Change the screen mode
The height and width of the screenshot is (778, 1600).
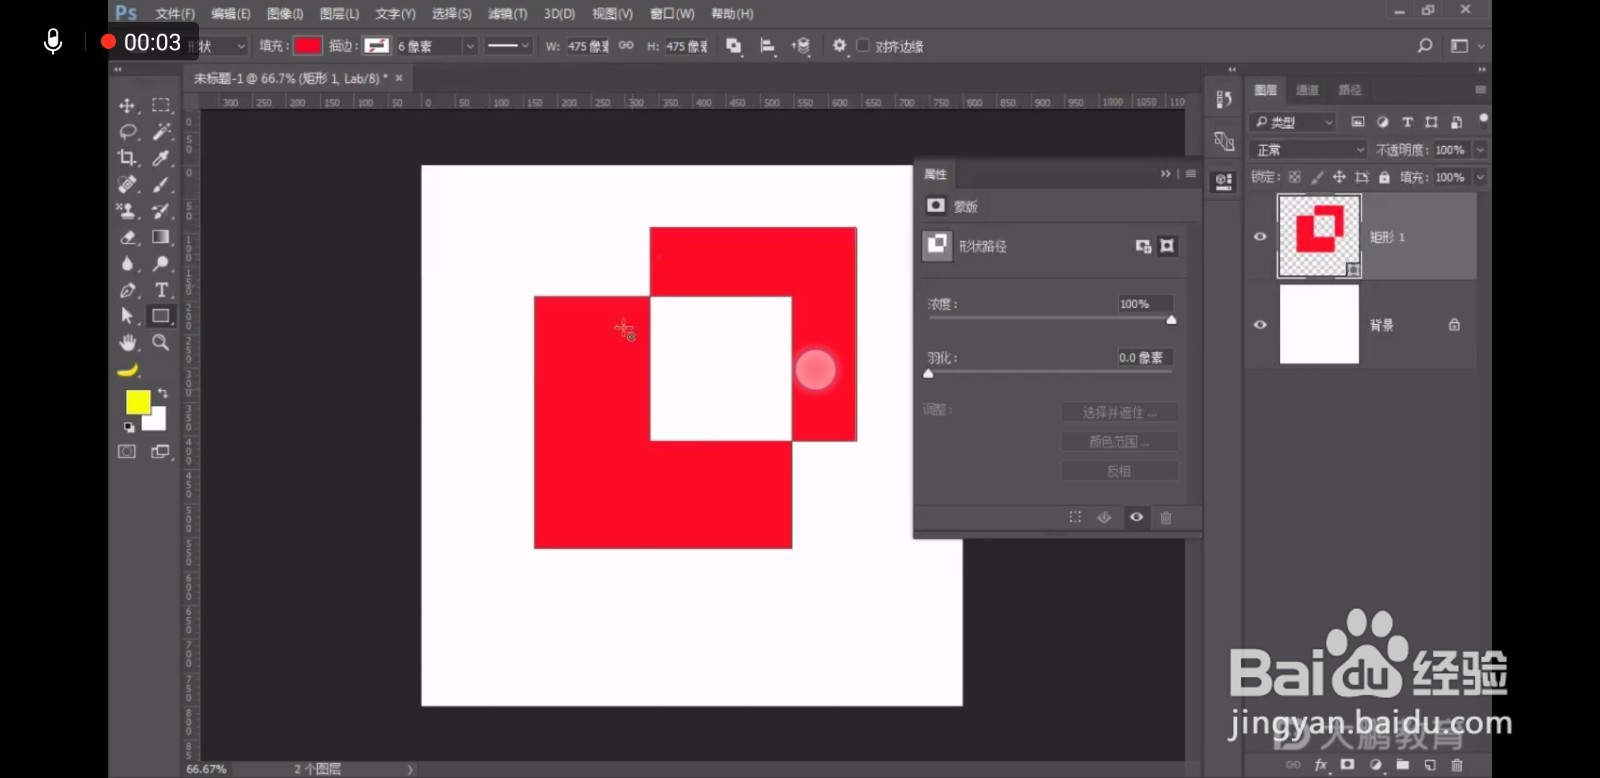point(160,452)
